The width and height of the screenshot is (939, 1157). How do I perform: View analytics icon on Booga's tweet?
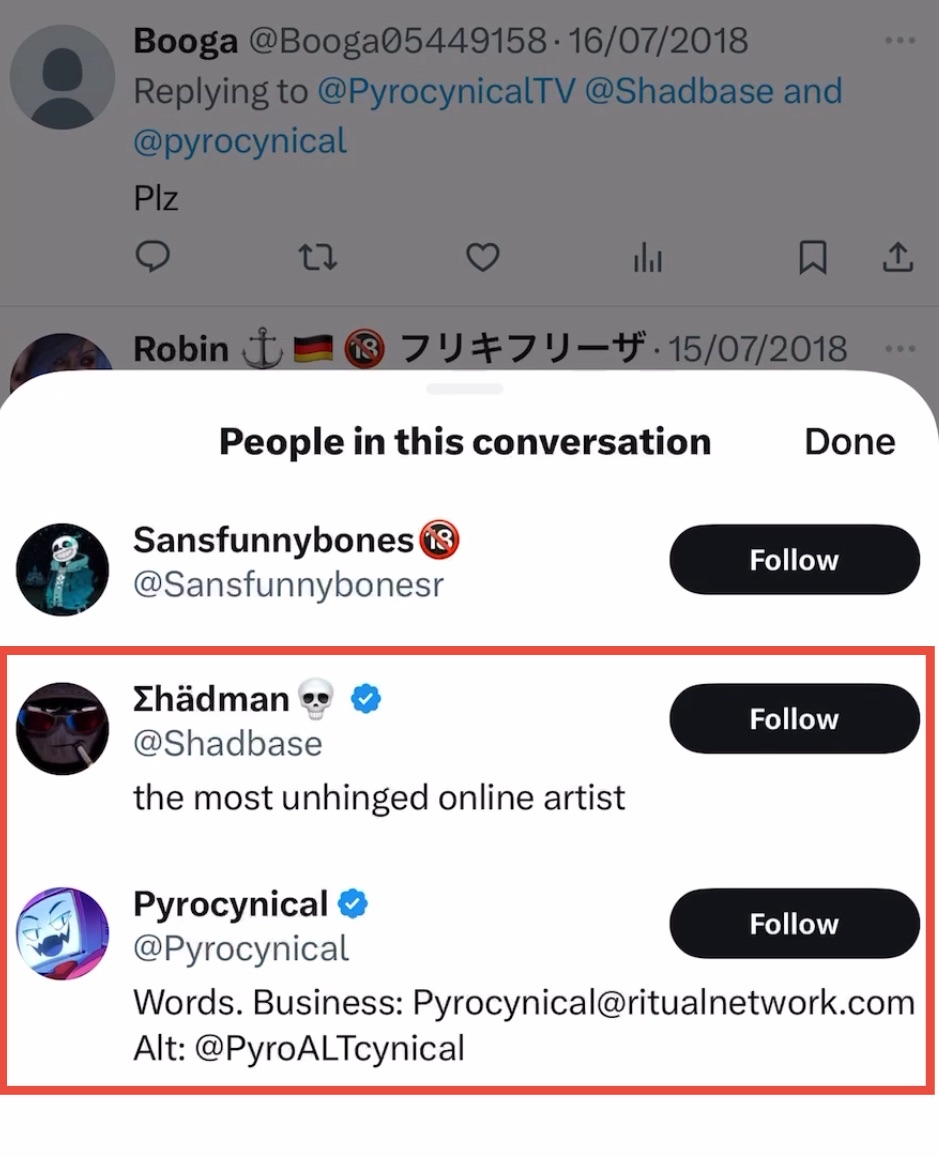(648, 260)
